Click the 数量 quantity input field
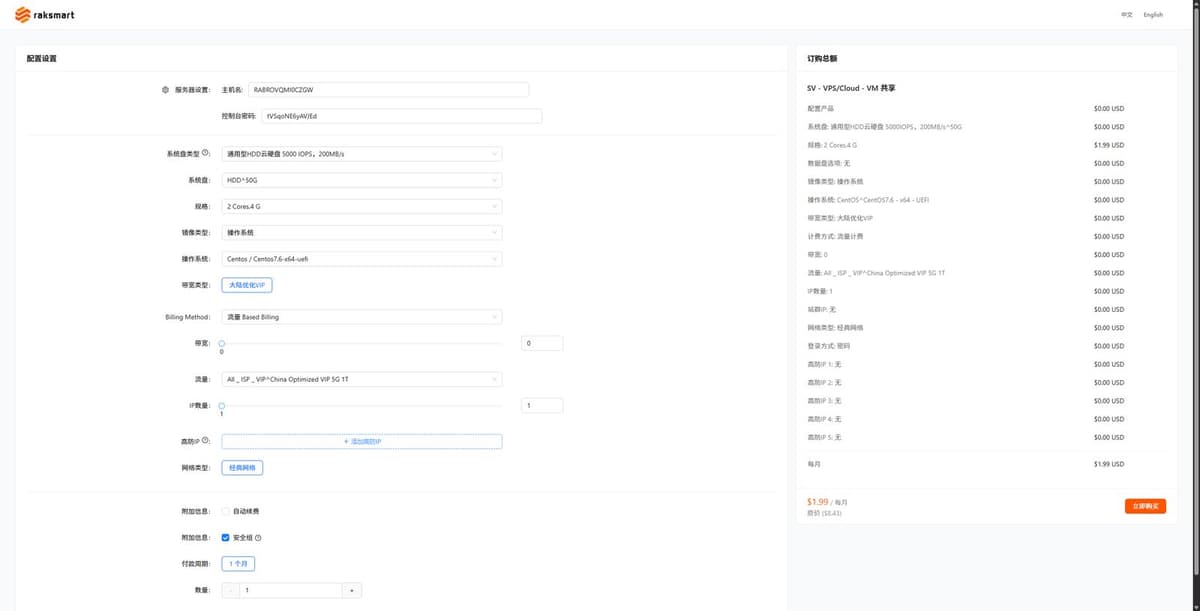Image resolution: width=1200 pixels, height=611 pixels. click(x=291, y=590)
